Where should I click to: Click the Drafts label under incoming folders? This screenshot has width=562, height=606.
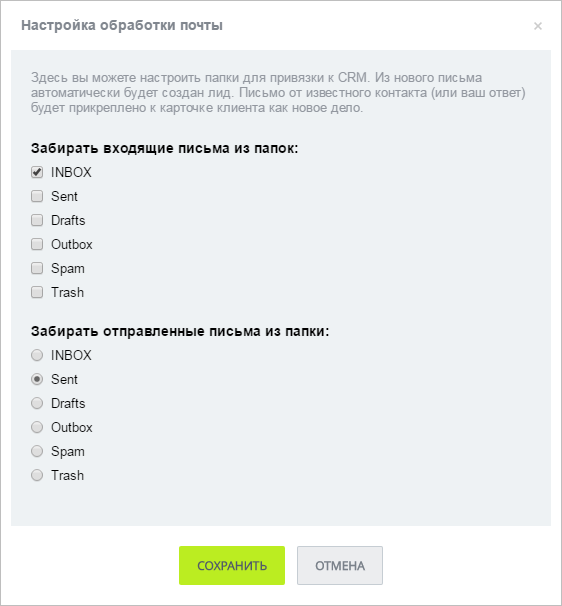(68, 220)
